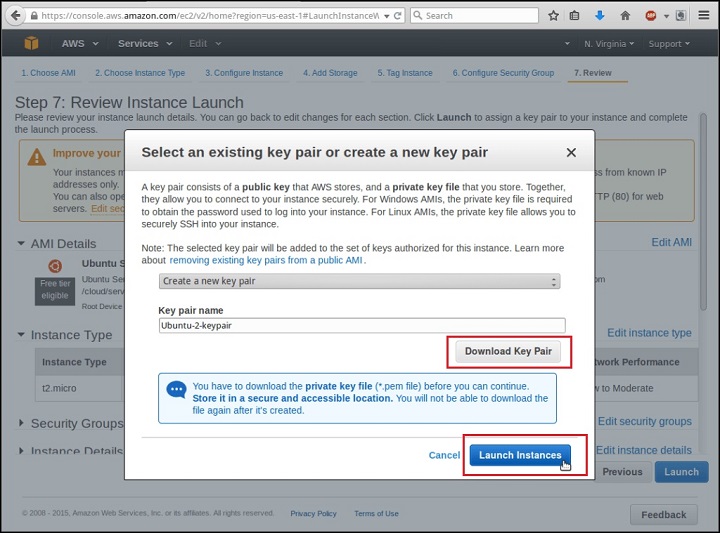This screenshot has width=720, height=533.
Task: Open the Edit menu in AWS bar
Action: pos(205,44)
